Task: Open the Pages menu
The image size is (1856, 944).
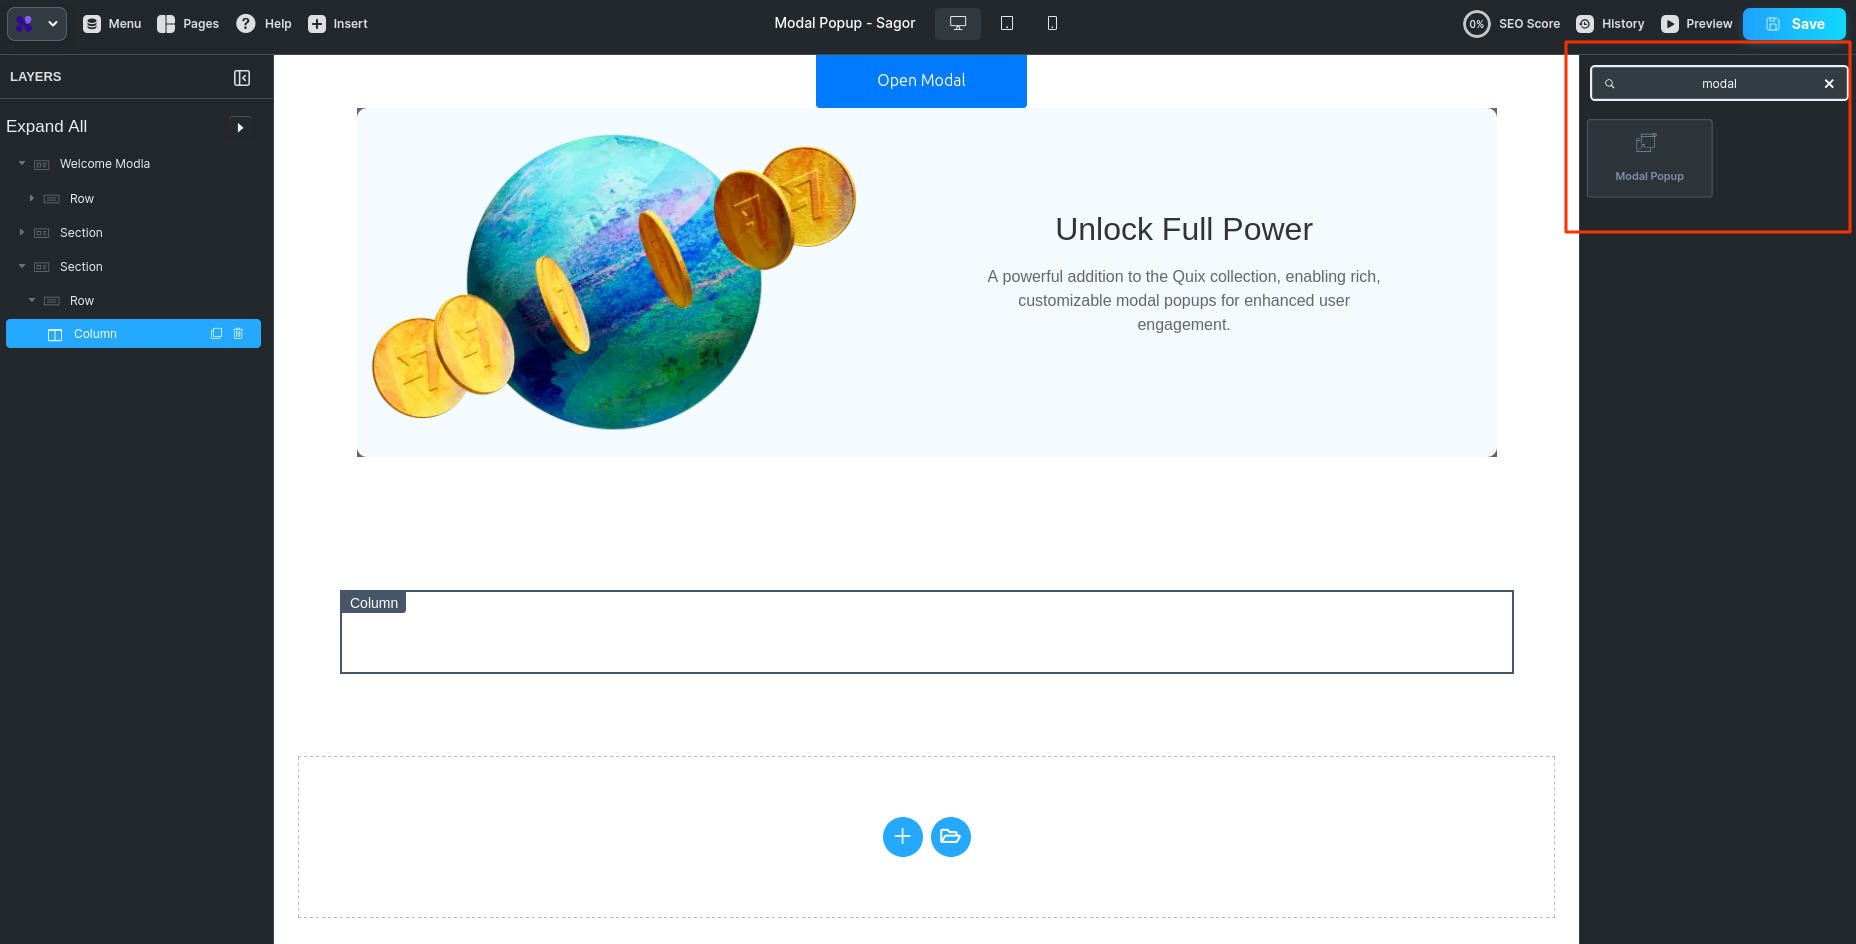Action: pyautogui.click(x=188, y=24)
